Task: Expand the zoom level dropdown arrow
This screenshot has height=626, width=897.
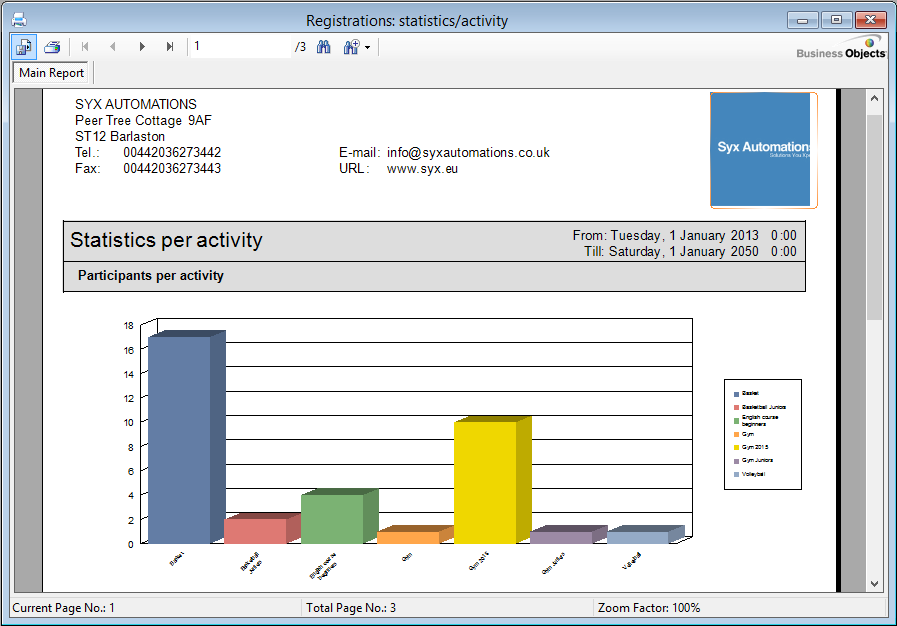Action: (x=368, y=48)
